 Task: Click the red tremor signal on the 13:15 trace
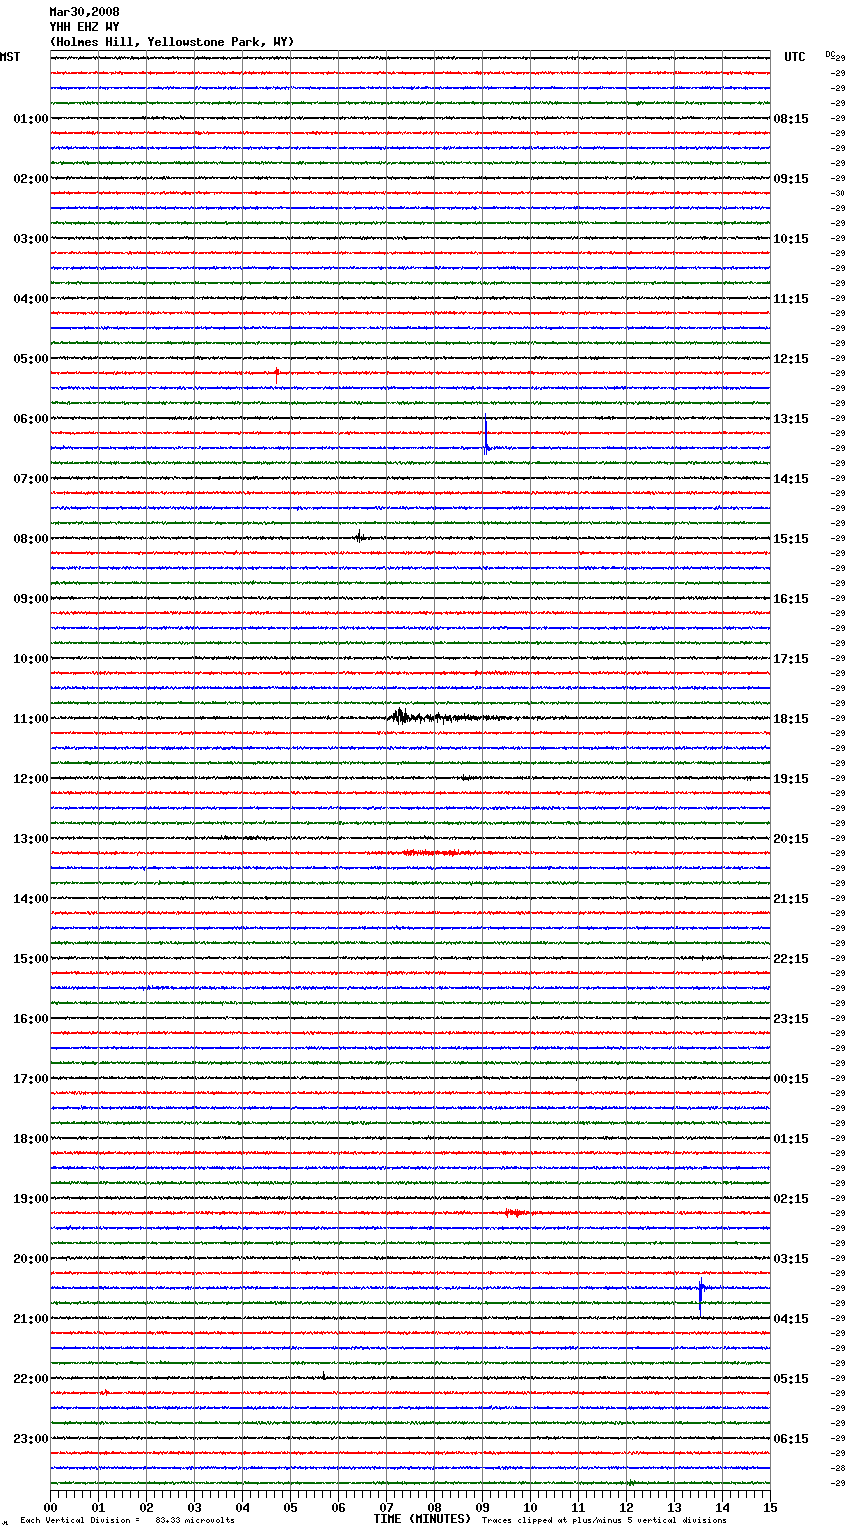(x=438, y=853)
